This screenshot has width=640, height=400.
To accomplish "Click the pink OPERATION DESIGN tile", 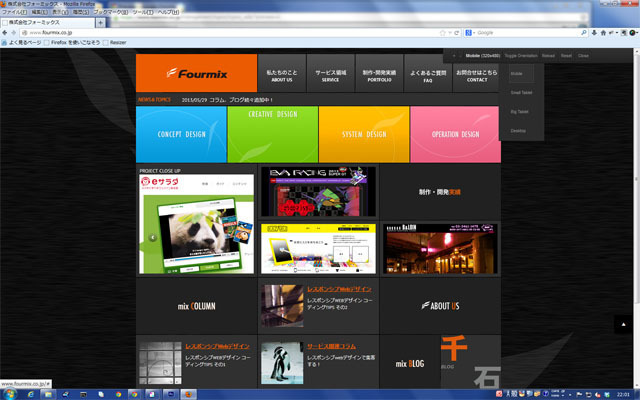I will [x=454, y=134].
